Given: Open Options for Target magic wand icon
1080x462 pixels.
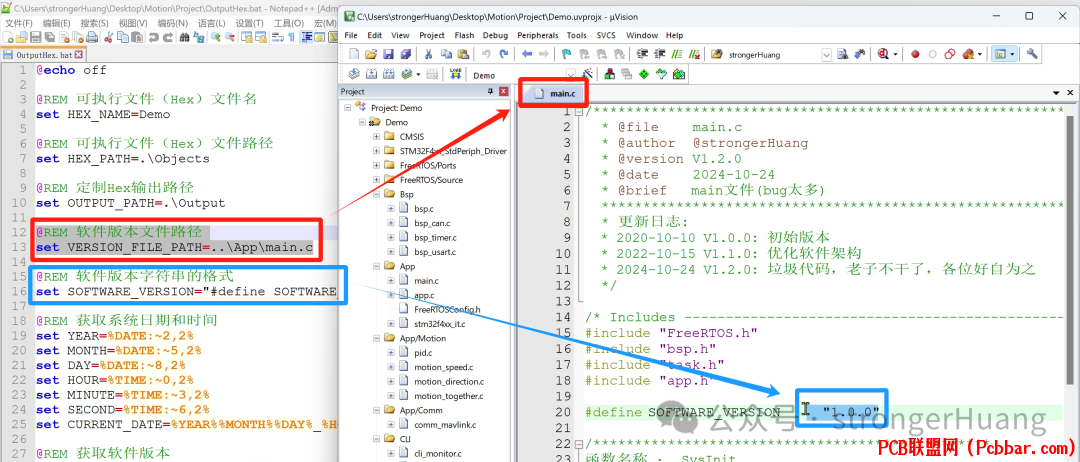Looking at the screenshot, I should click(x=588, y=74).
